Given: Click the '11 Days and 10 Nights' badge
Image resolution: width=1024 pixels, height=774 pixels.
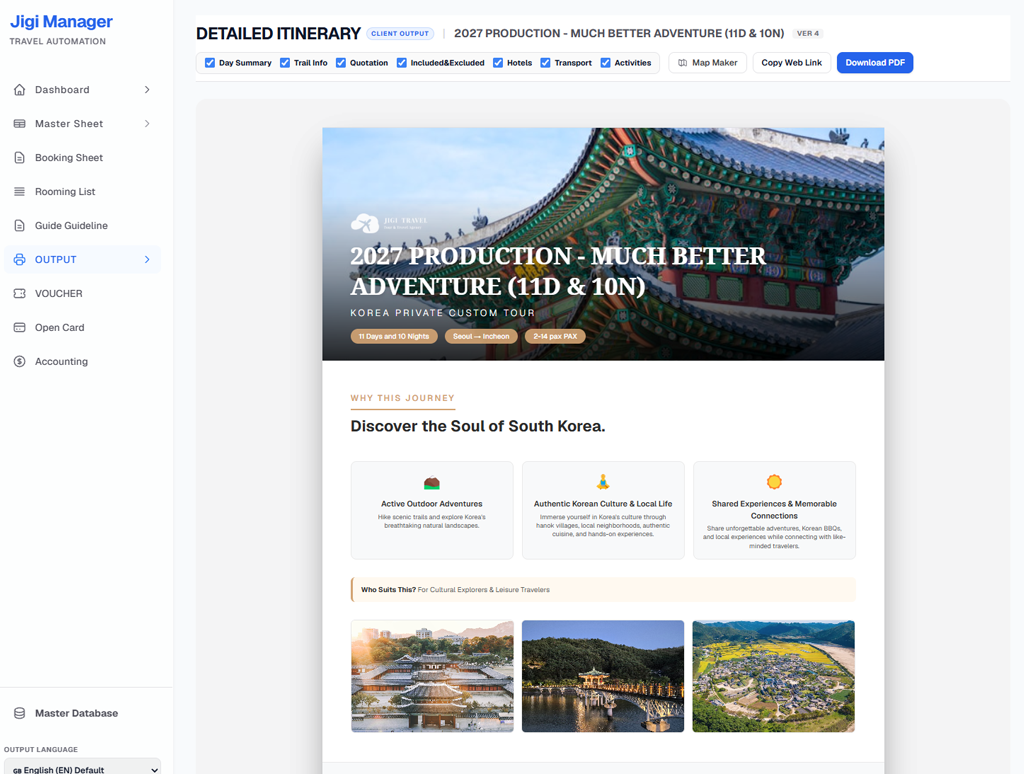Looking at the screenshot, I should (x=394, y=336).
